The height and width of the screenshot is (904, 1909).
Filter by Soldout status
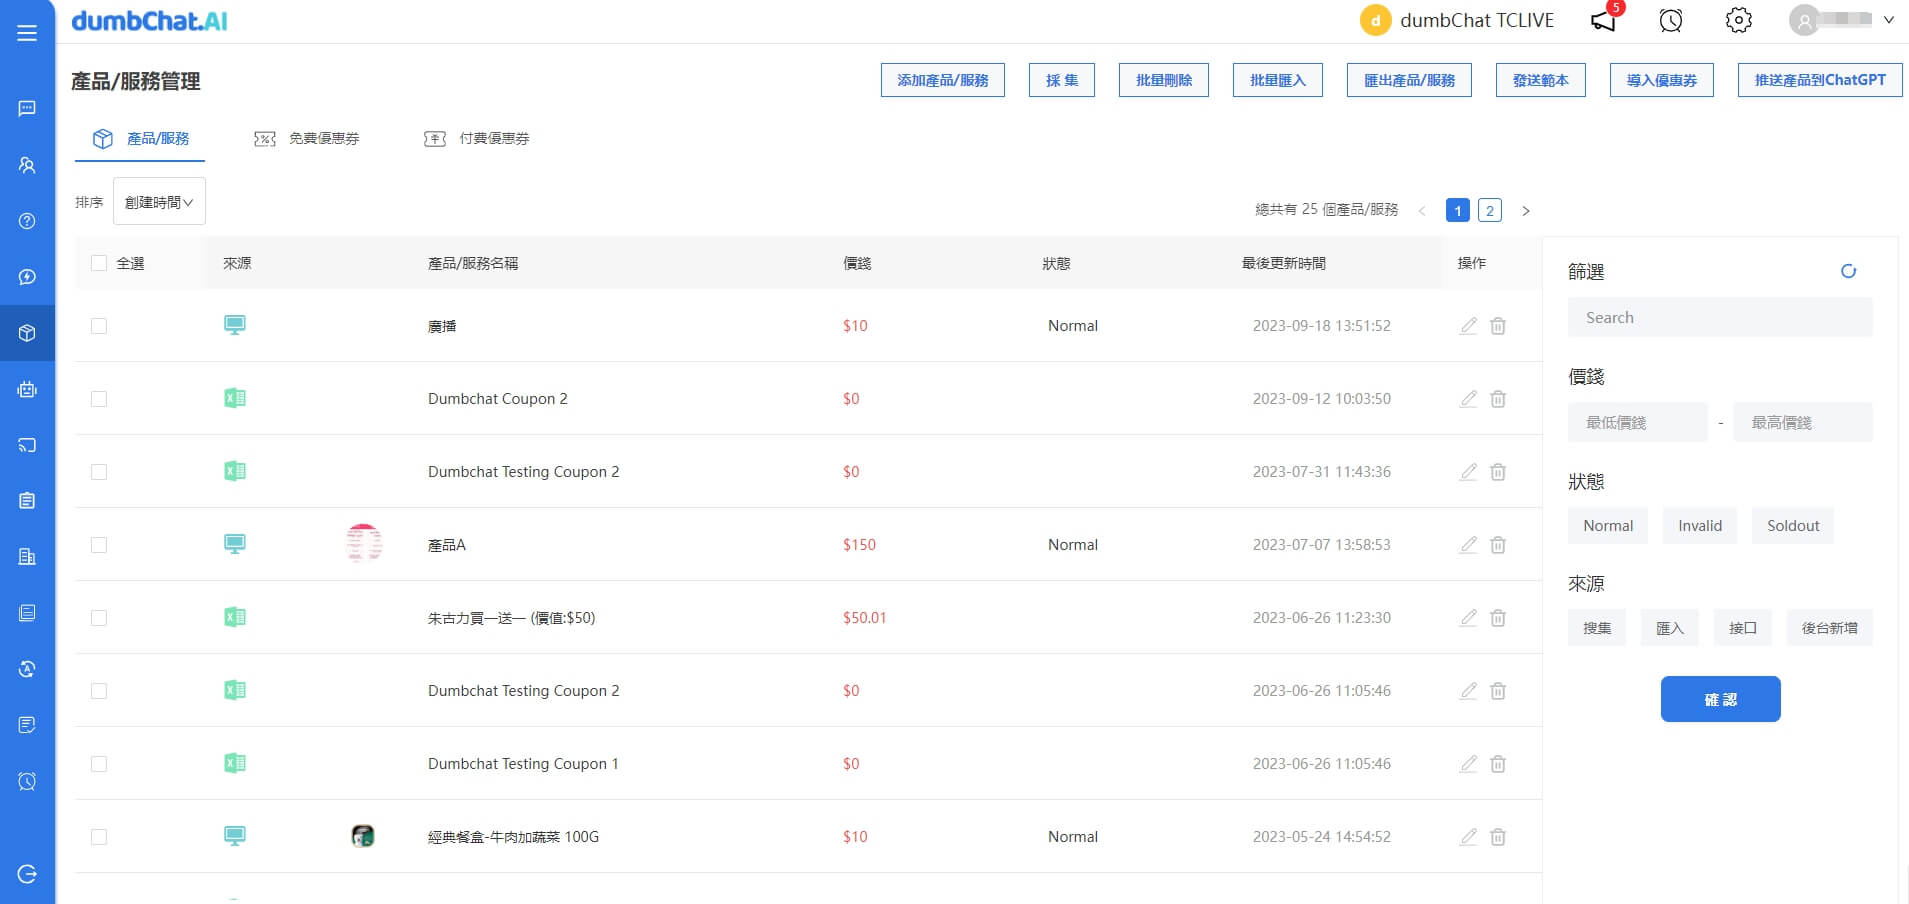1793,526
